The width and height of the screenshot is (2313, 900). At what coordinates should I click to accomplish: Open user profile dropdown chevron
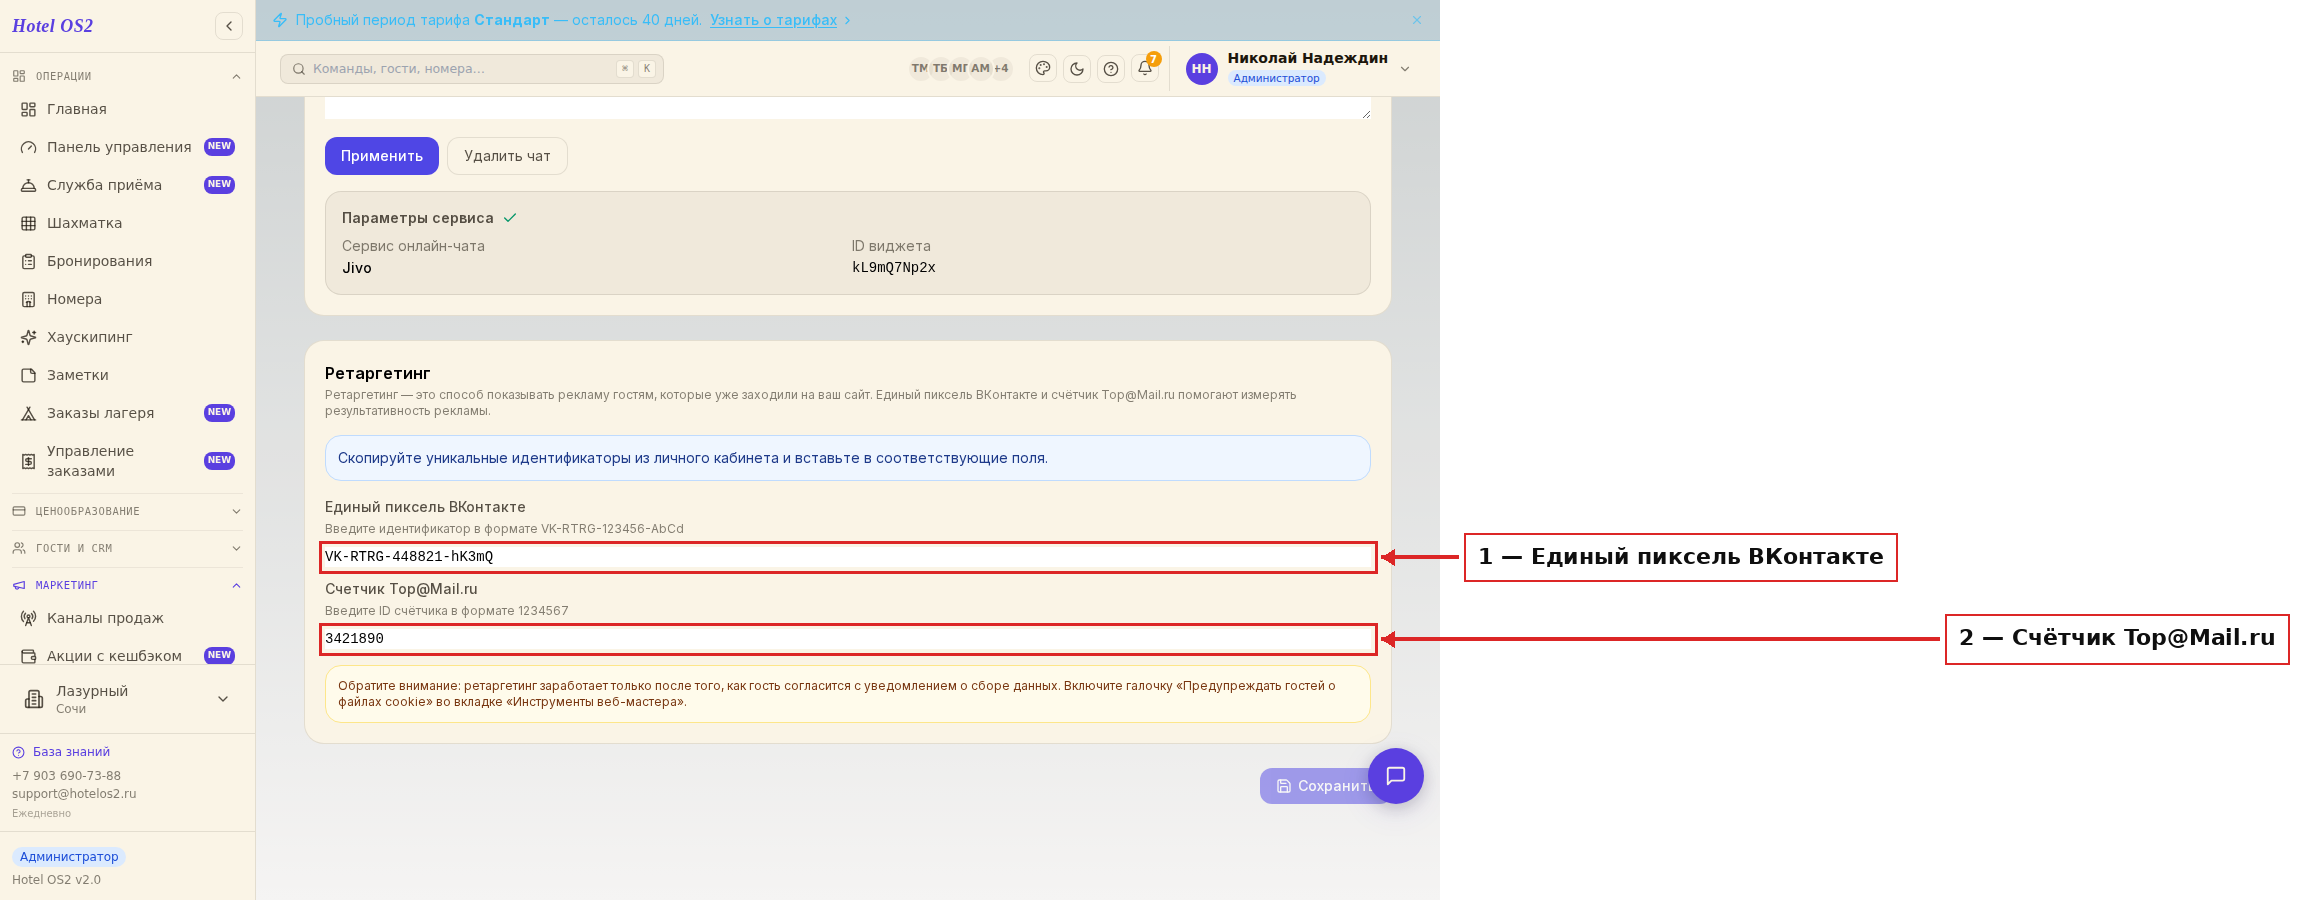pyautogui.click(x=1405, y=69)
